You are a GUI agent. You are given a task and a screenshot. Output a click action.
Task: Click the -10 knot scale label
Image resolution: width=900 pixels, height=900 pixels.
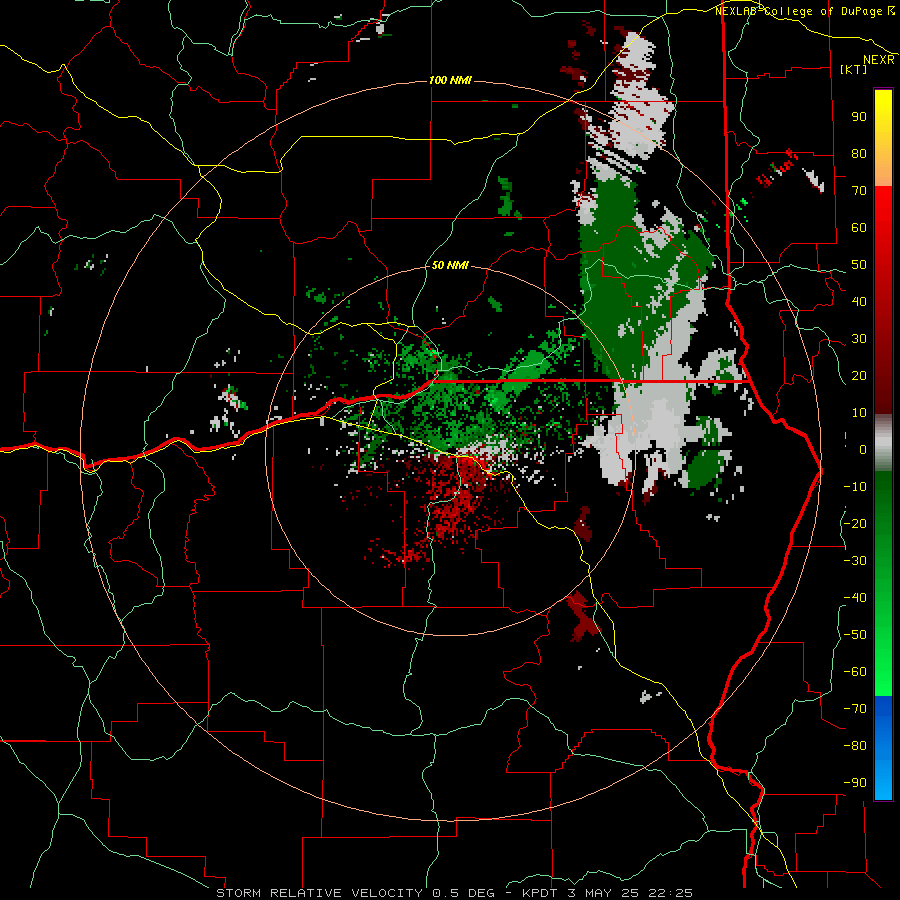point(855,487)
